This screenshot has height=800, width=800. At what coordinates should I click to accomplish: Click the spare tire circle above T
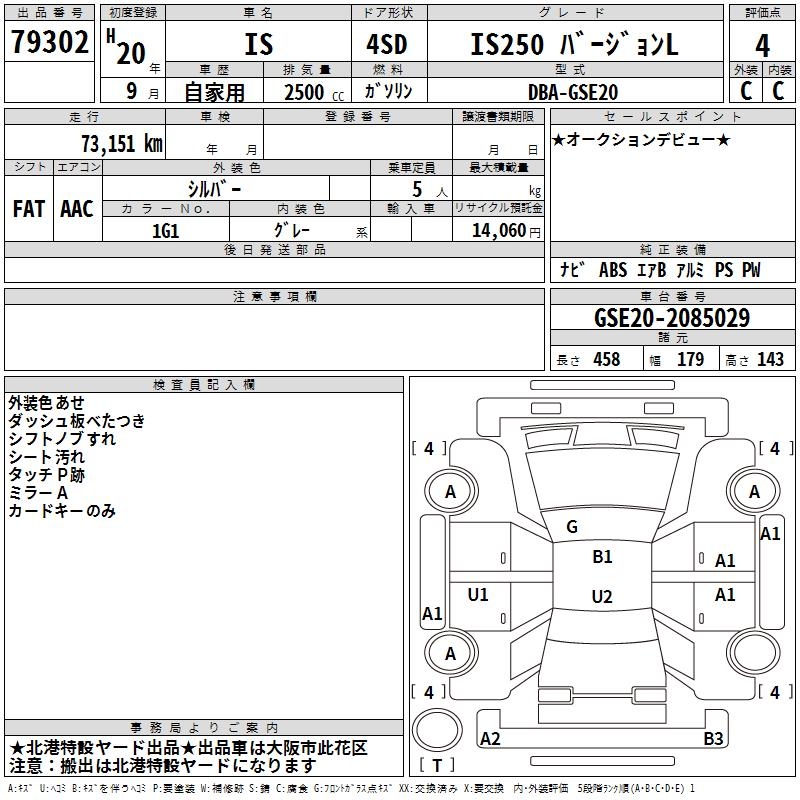(437, 730)
